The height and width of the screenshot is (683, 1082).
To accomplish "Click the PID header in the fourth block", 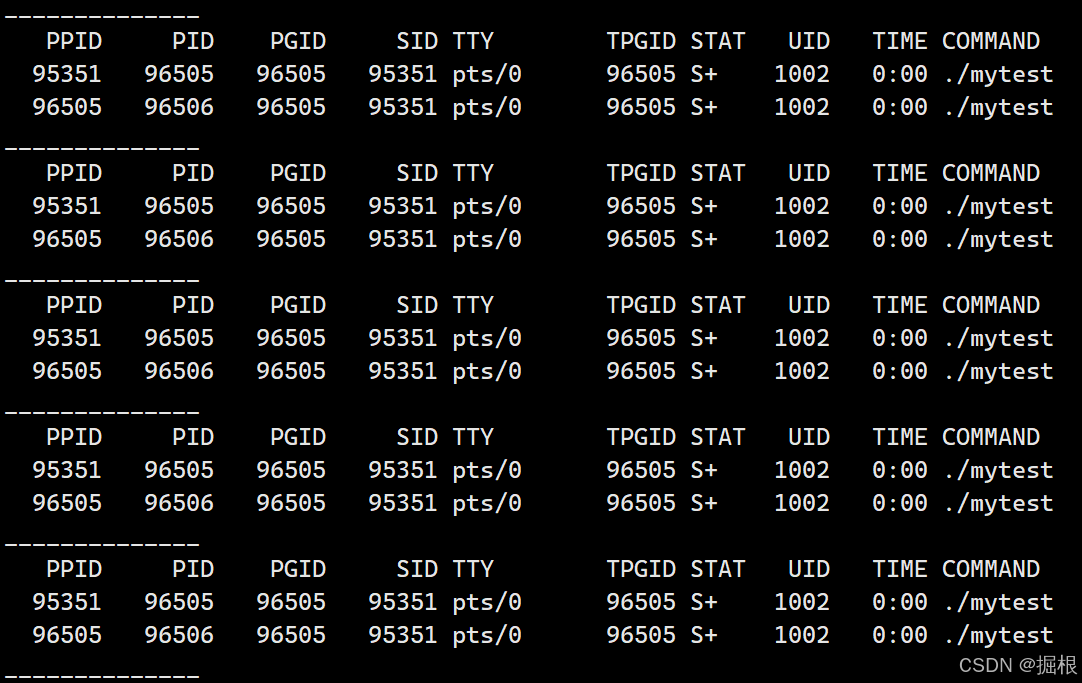I will point(193,436).
